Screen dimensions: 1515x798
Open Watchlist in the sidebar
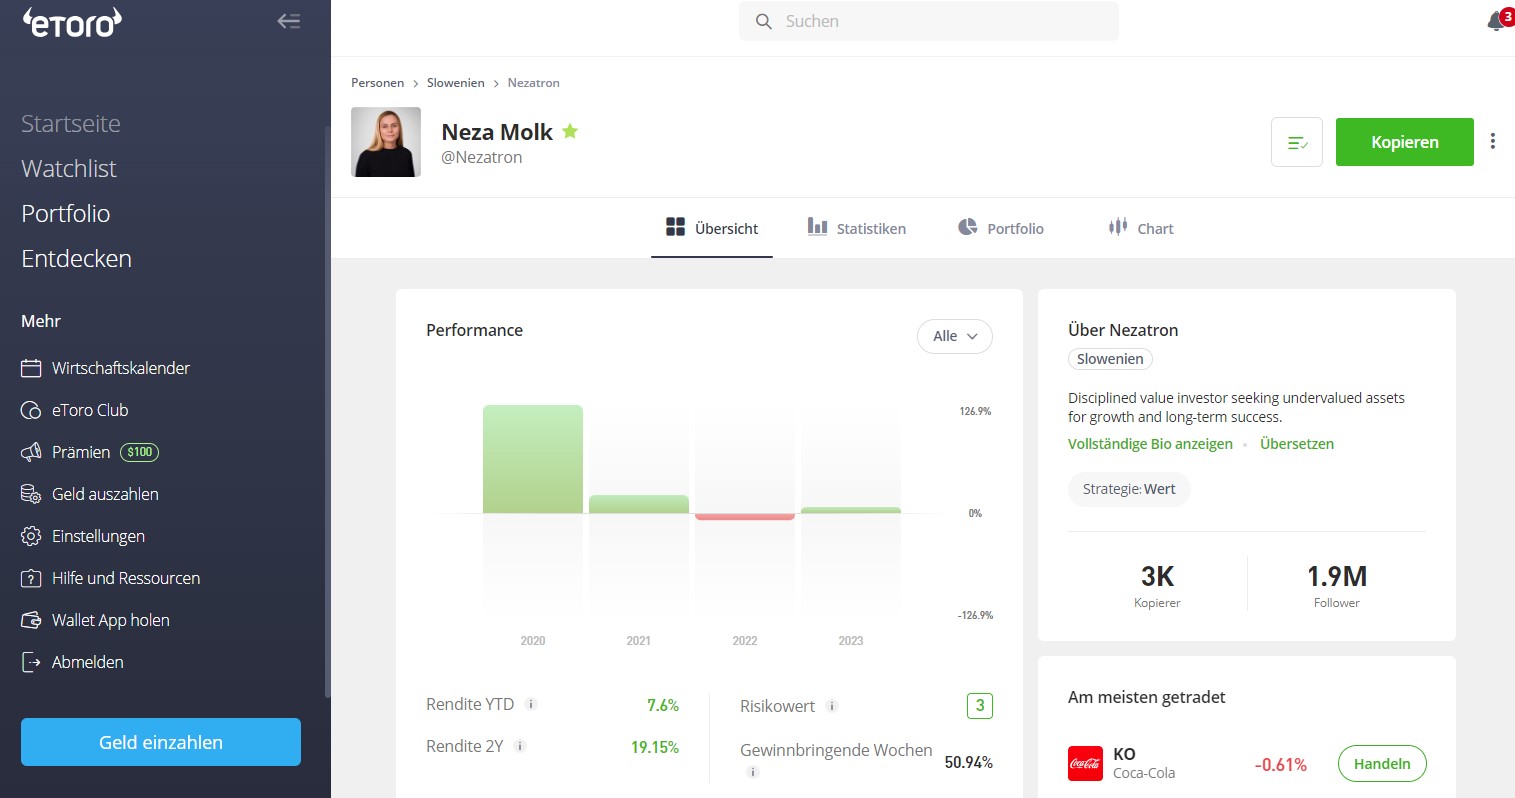point(69,169)
